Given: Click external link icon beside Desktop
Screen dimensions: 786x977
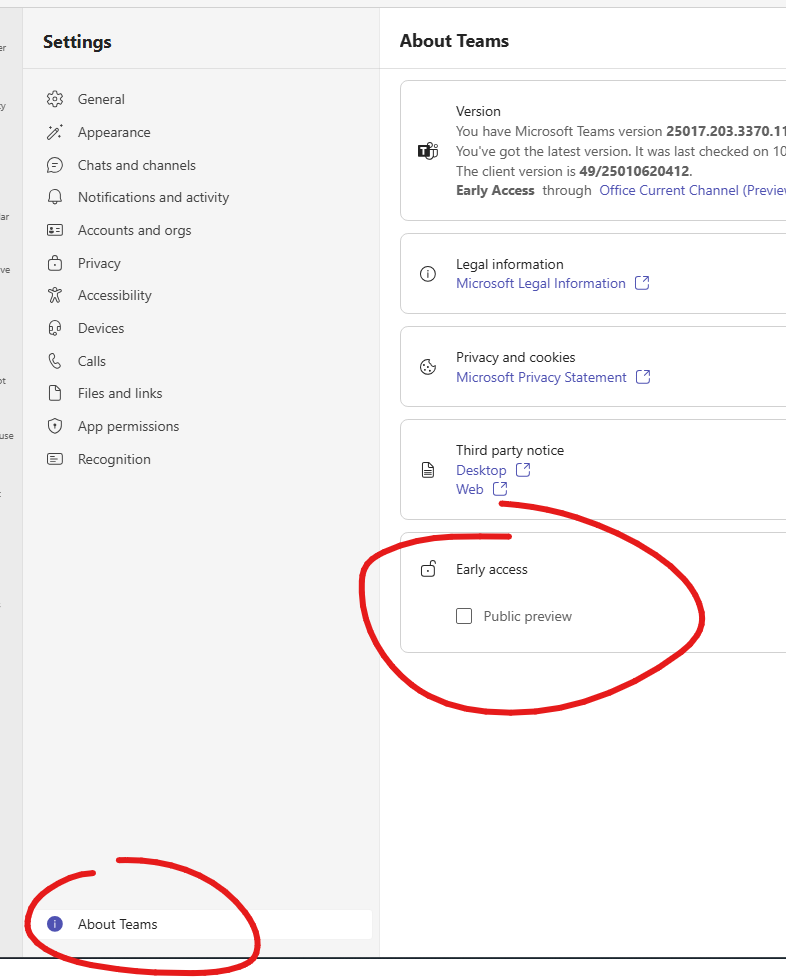Looking at the screenshot, I should click(523, 470).
